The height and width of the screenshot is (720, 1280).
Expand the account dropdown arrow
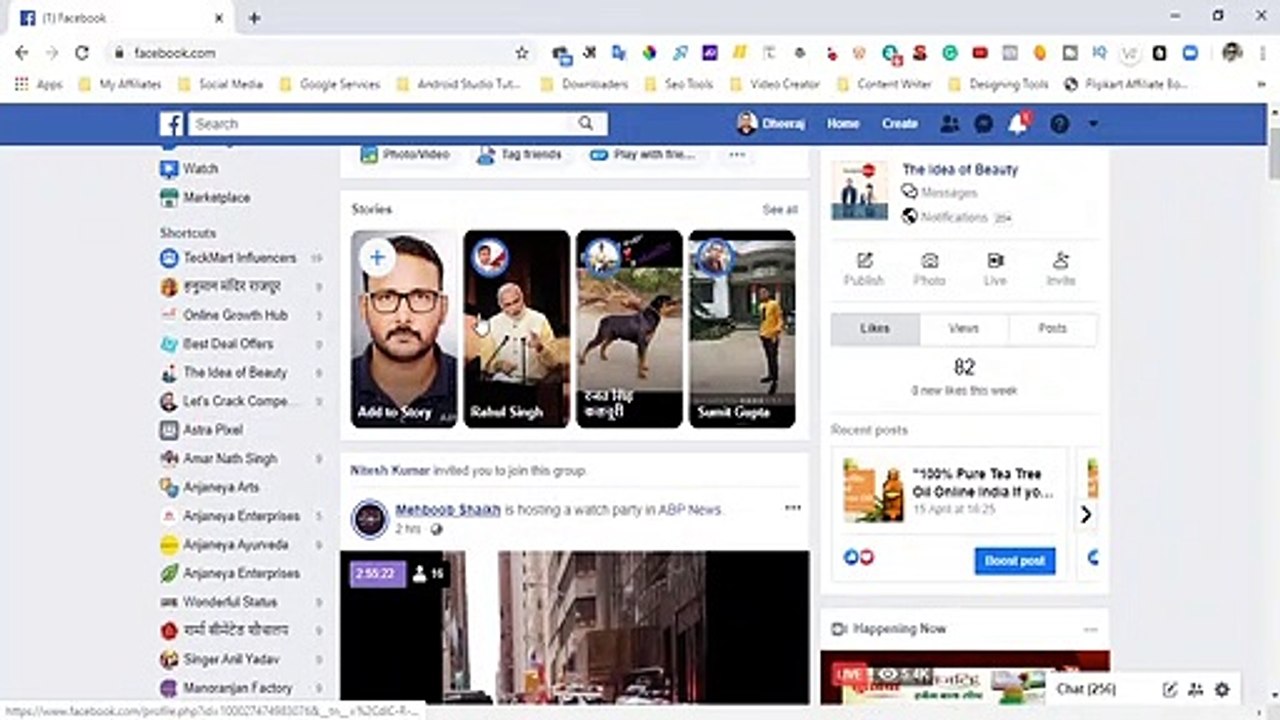pyautogui.click(x=1093, y=124)
